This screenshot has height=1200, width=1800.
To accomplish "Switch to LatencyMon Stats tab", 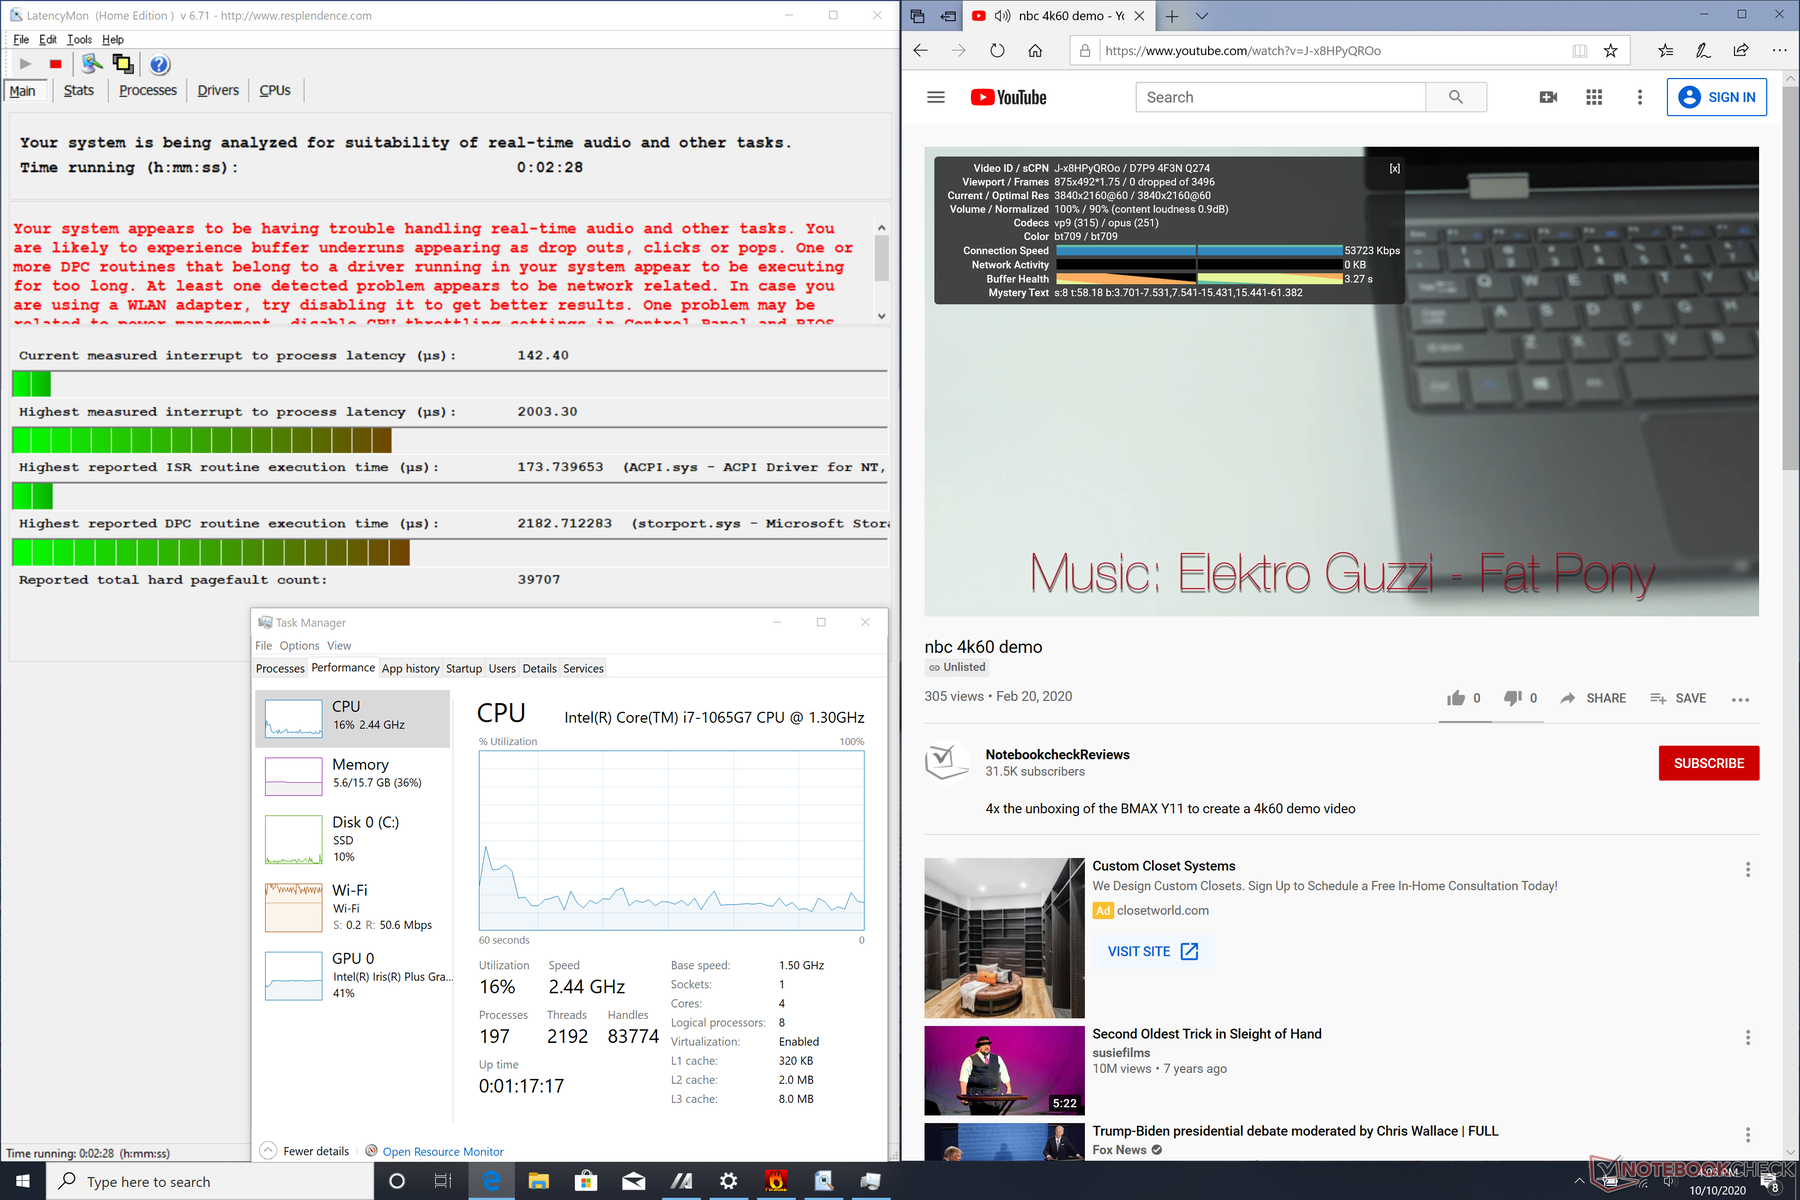I will click(78, 90).
